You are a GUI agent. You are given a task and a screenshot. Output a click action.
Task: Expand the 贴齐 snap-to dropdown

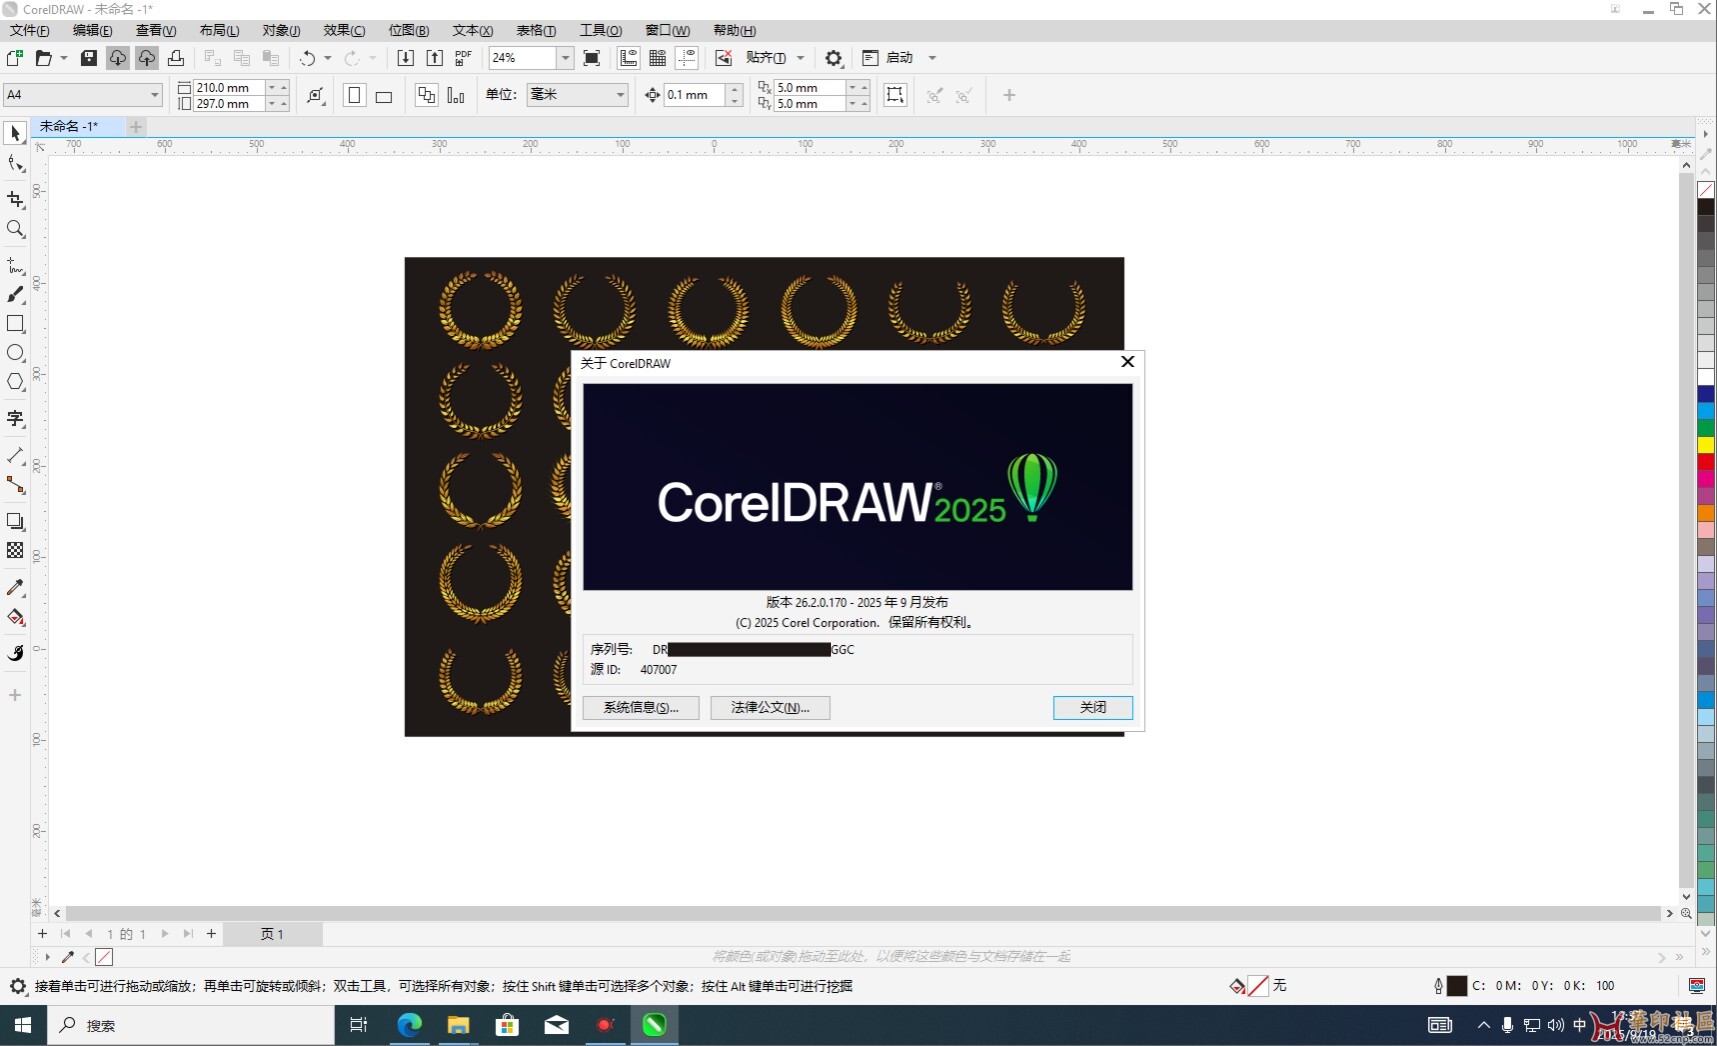800,58
